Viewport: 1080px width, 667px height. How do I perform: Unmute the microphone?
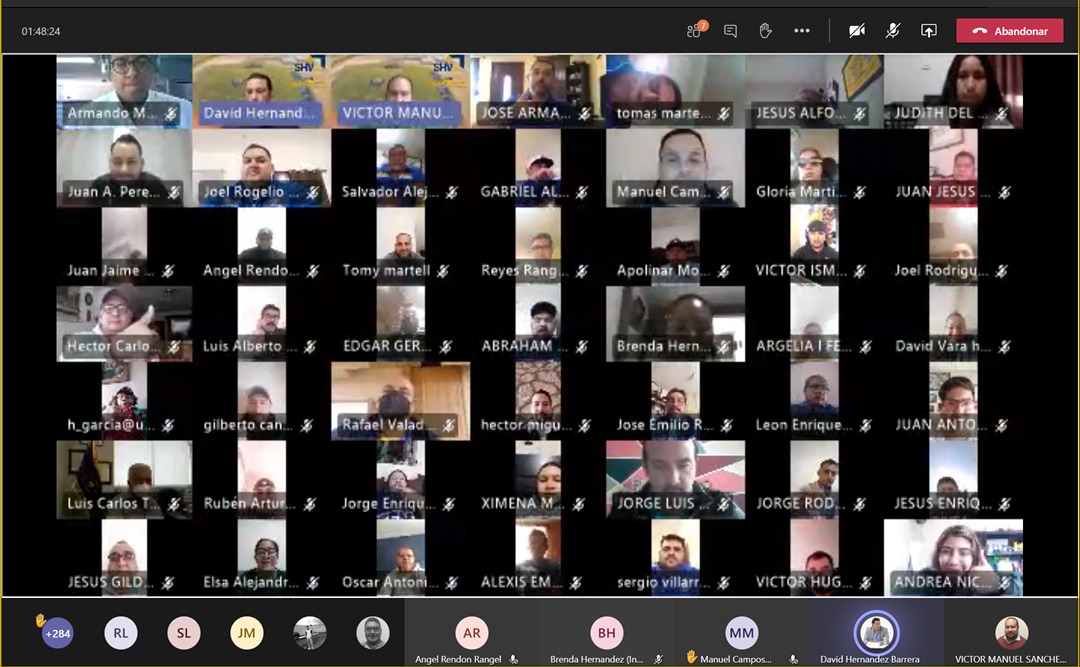(x=893, y=31)
